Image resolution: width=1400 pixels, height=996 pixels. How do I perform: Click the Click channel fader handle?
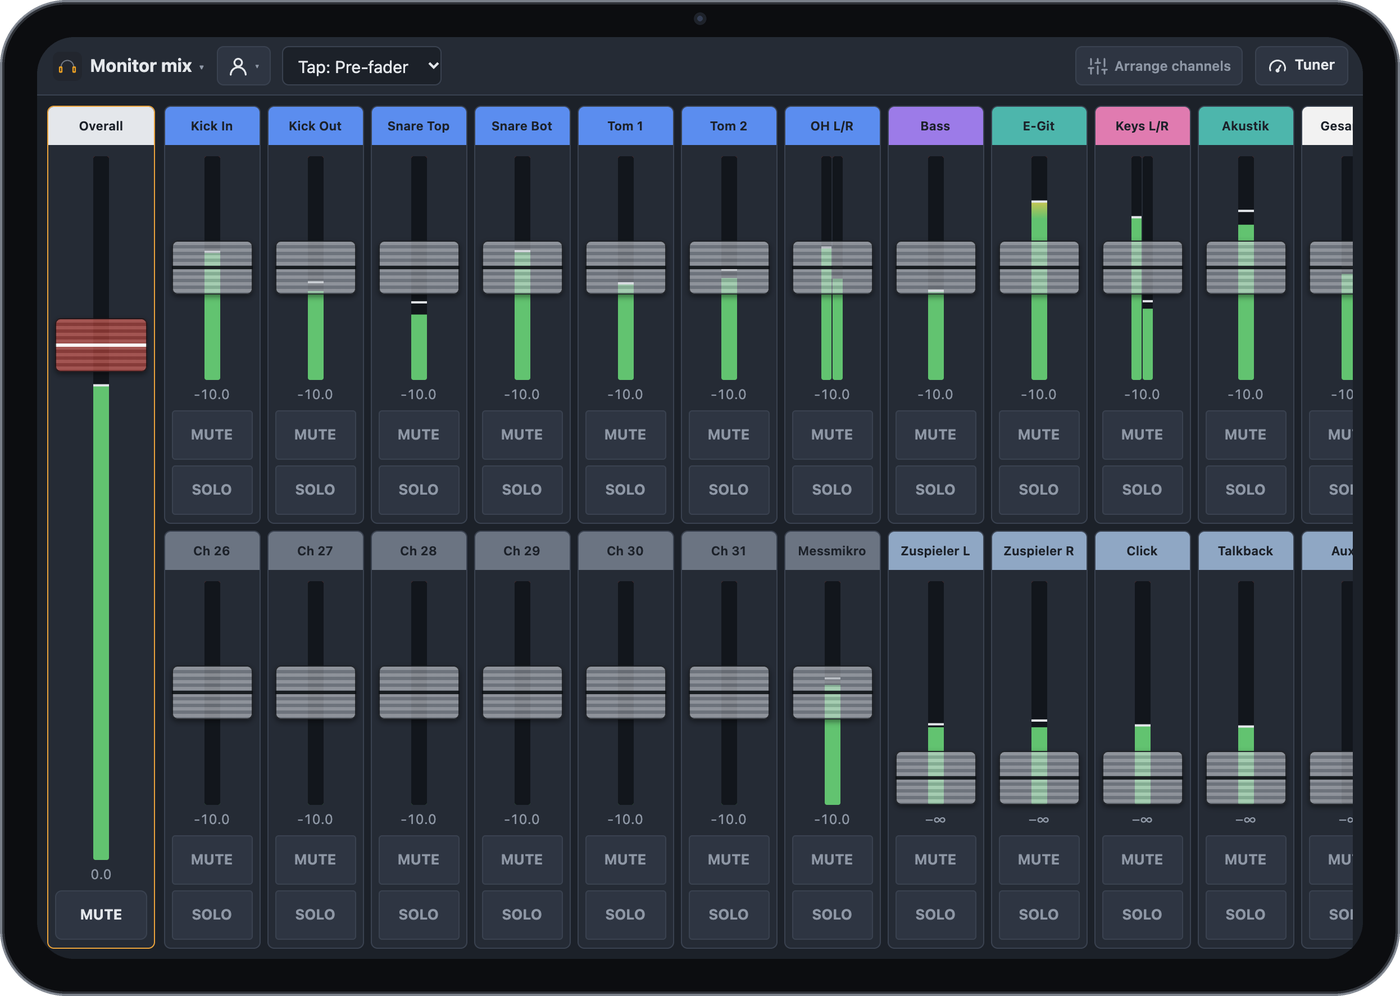(1142, 778)
